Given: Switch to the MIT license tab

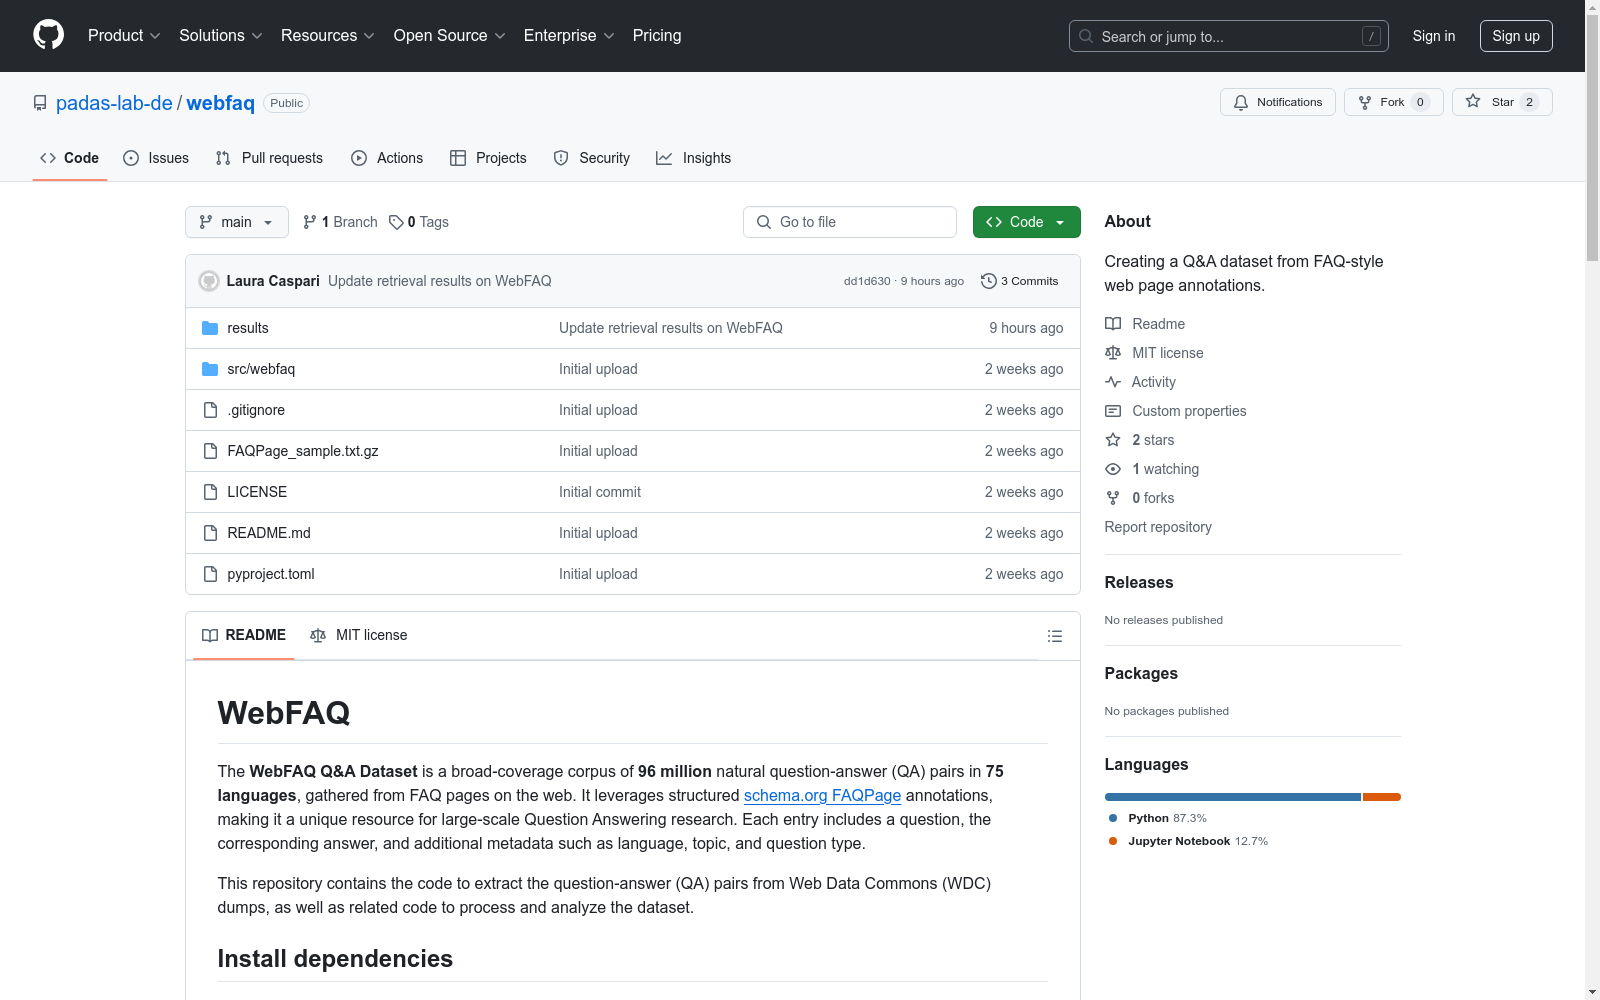Looking at the screenshot, I should point(359,635).
